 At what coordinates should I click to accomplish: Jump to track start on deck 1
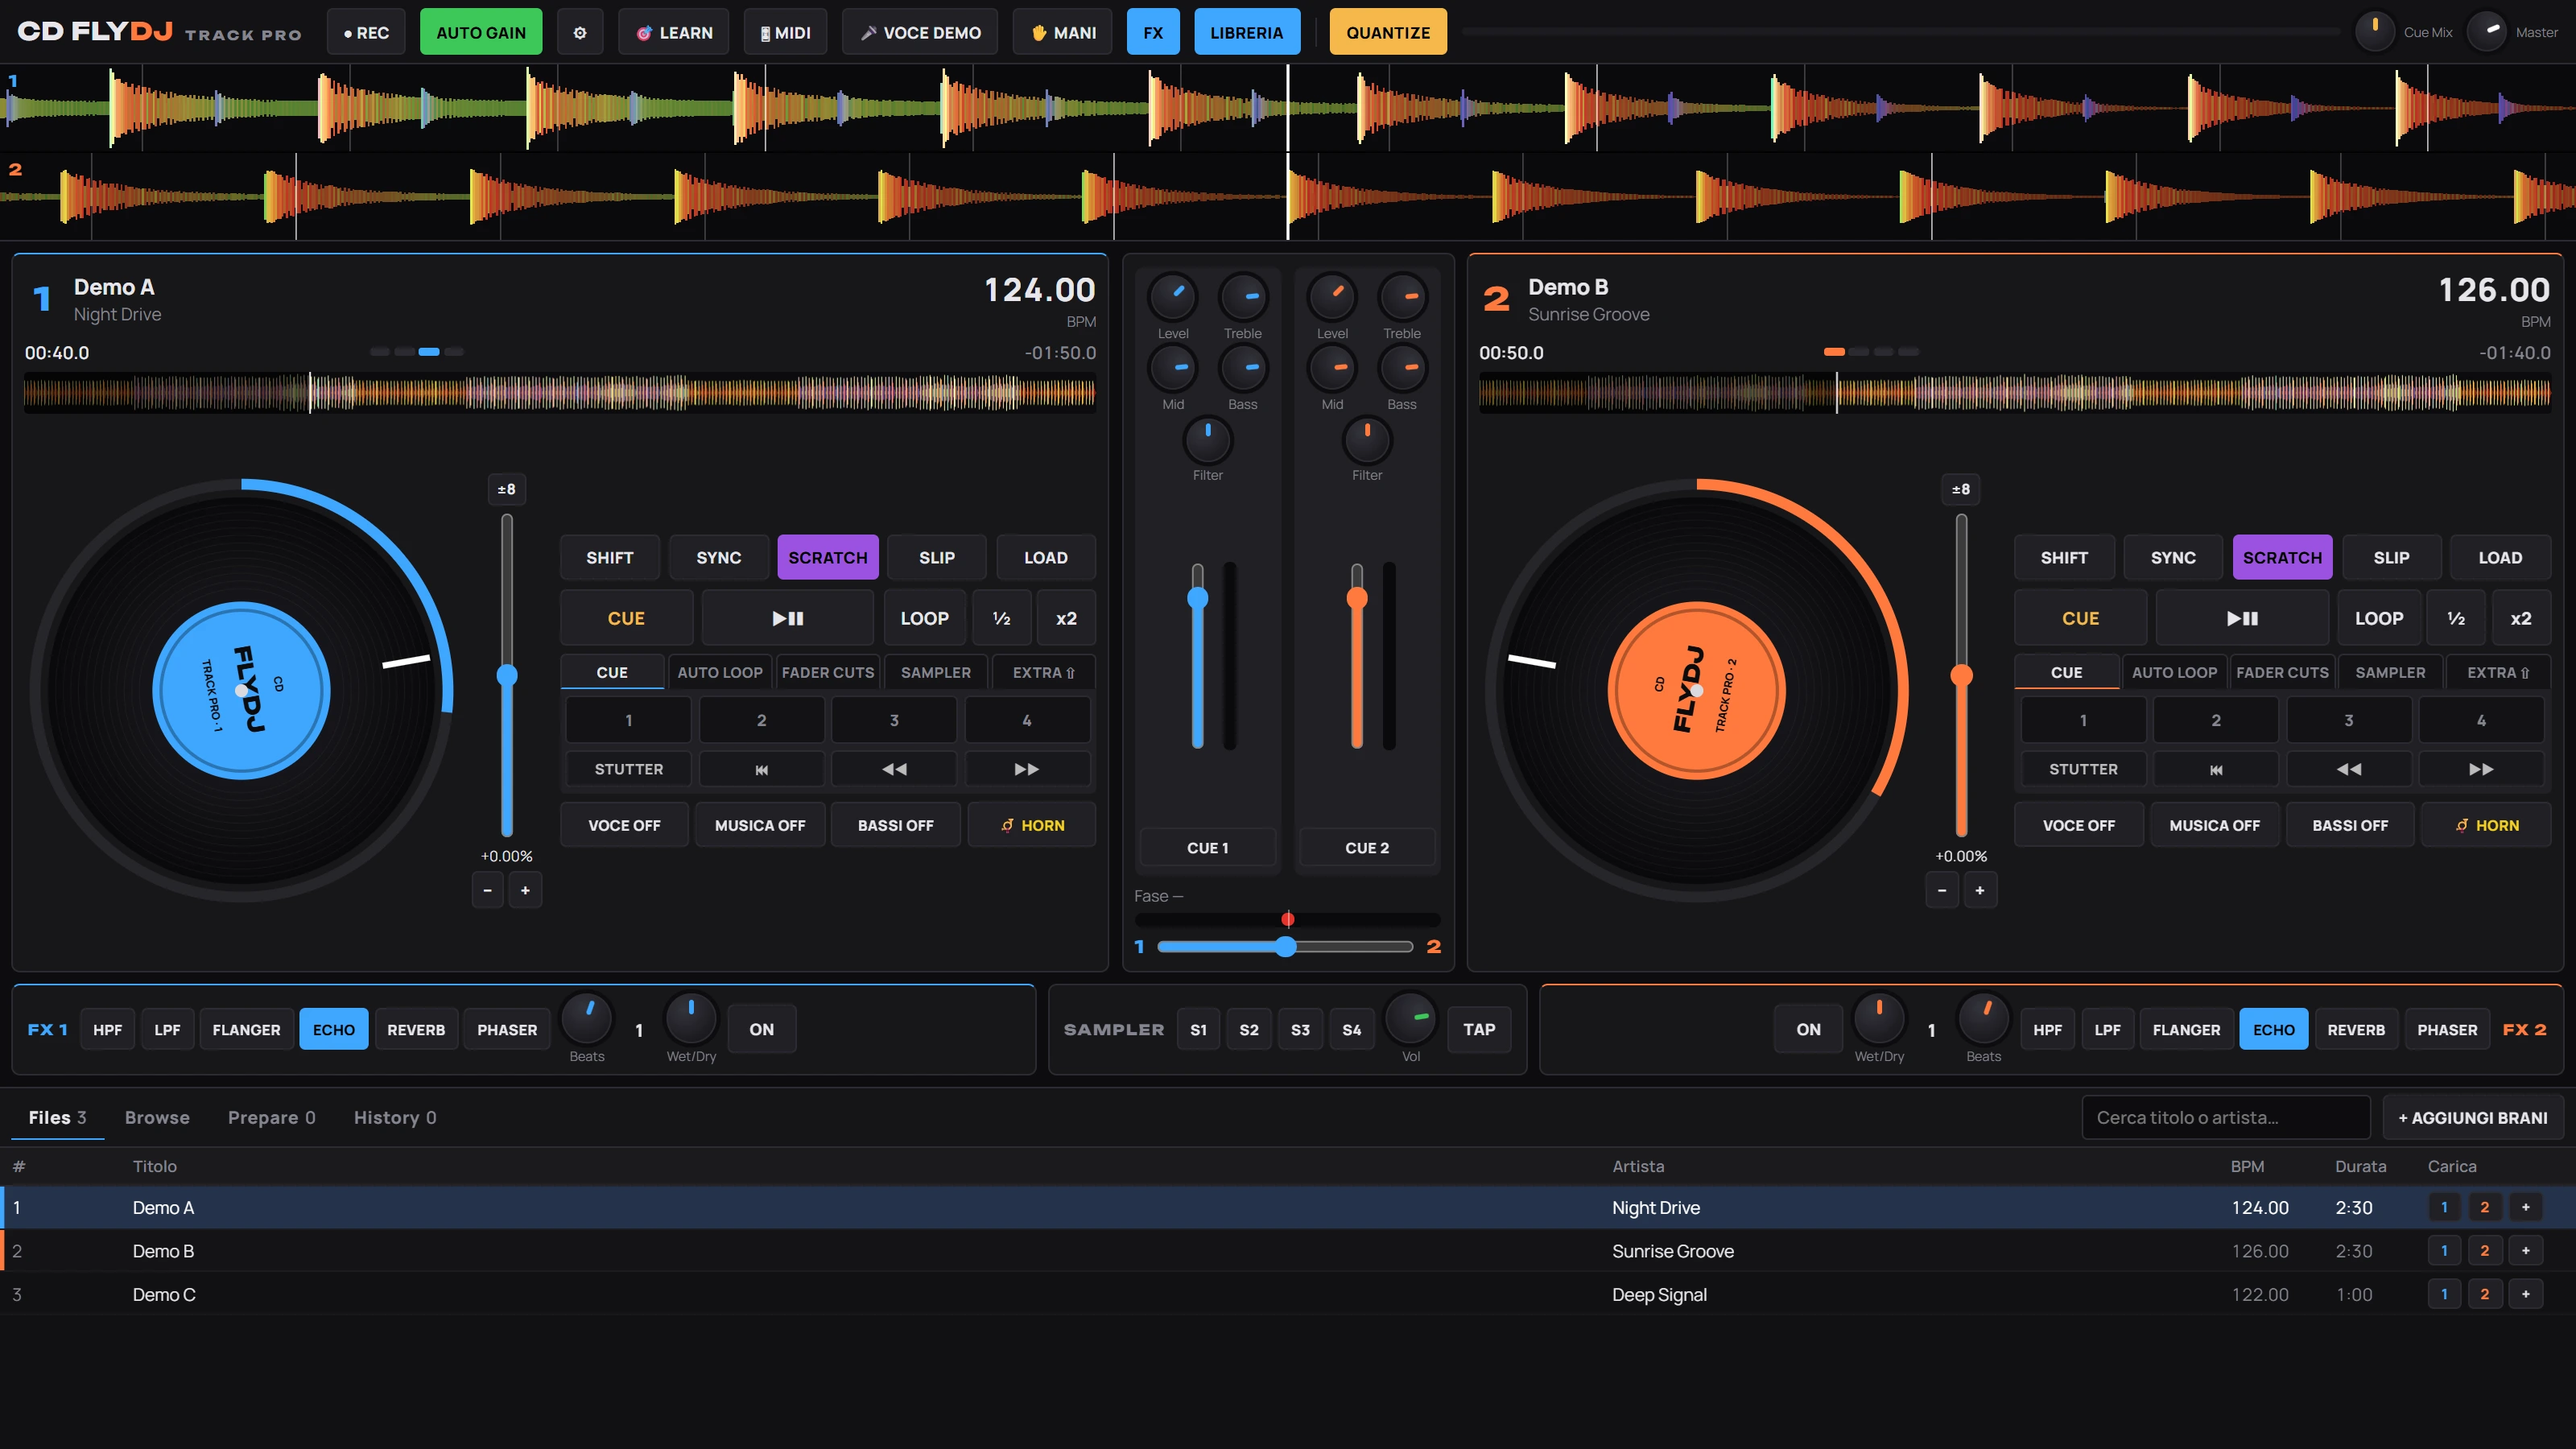click(x=761, y=769)
